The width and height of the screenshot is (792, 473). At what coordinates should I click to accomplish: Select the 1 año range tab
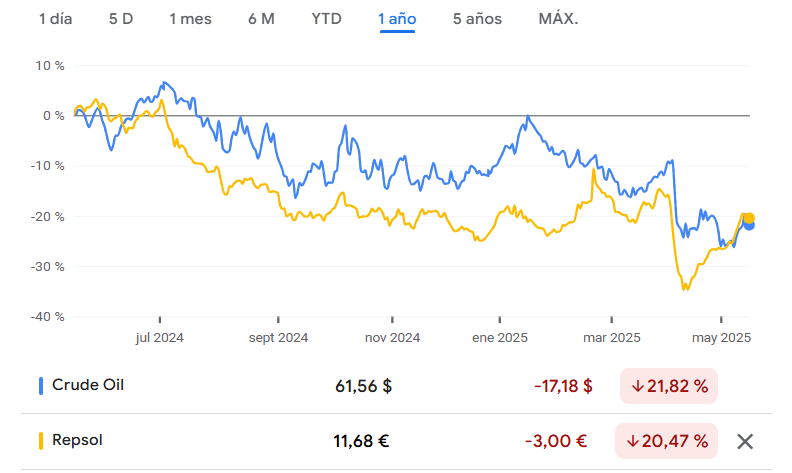tap(397, 19)
